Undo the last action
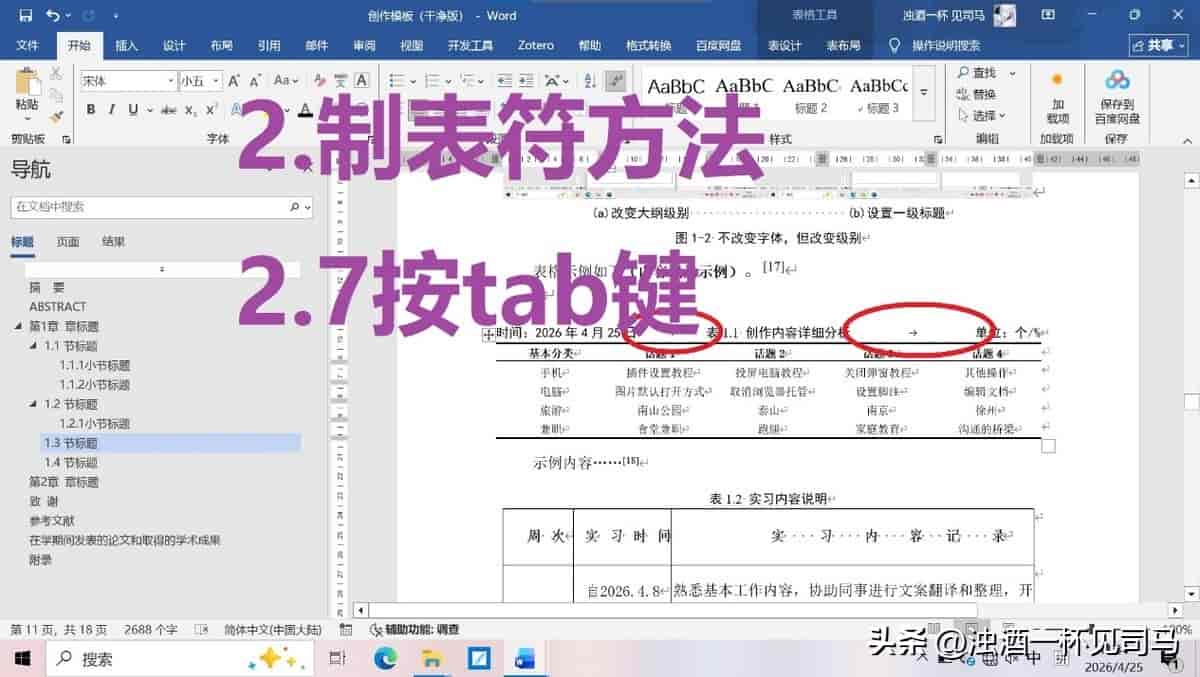This screenshot has width=1200, height=677. [x=52, y=15]
